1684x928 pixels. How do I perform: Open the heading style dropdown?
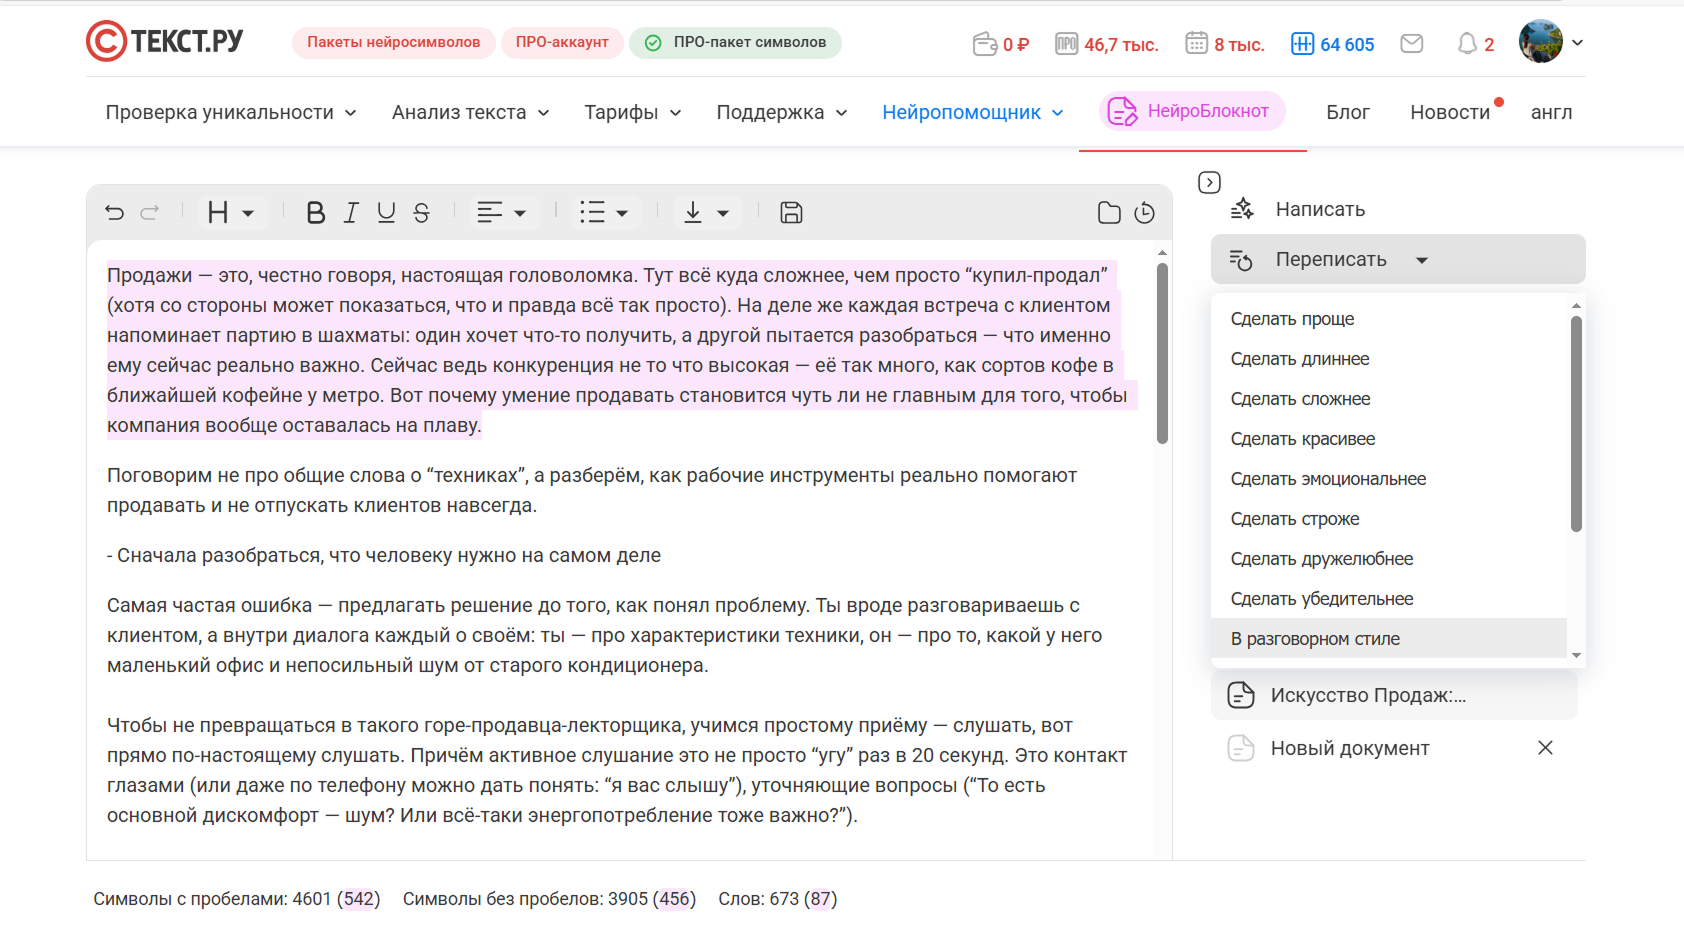[230, 213]
